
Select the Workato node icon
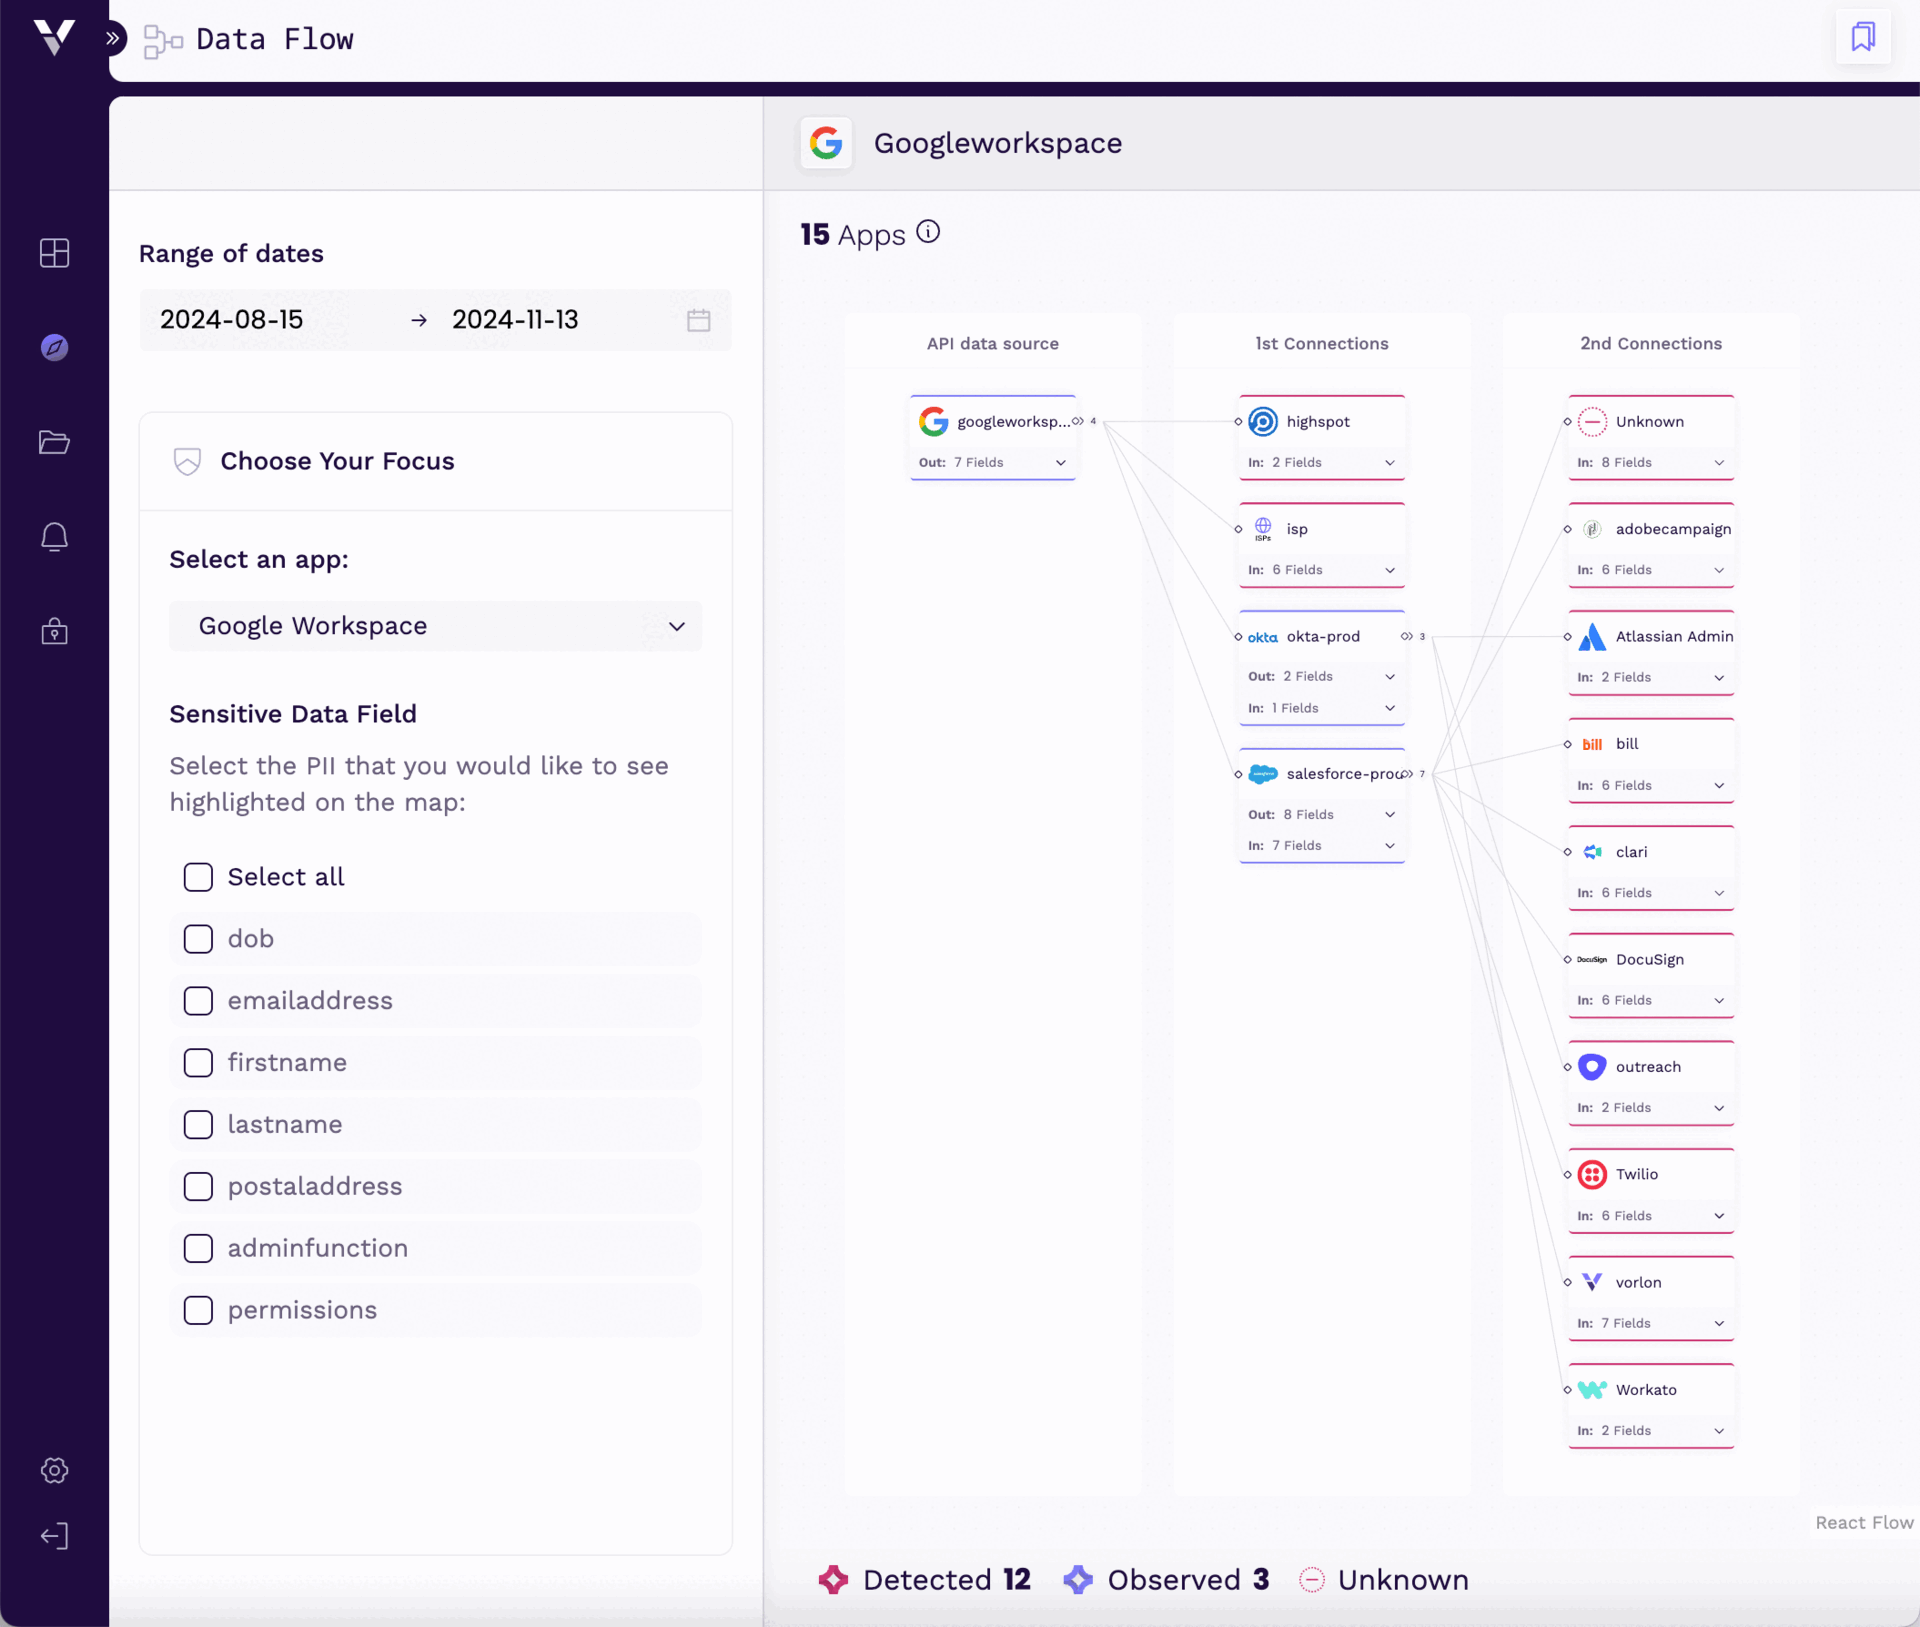pos(1592,1389)
